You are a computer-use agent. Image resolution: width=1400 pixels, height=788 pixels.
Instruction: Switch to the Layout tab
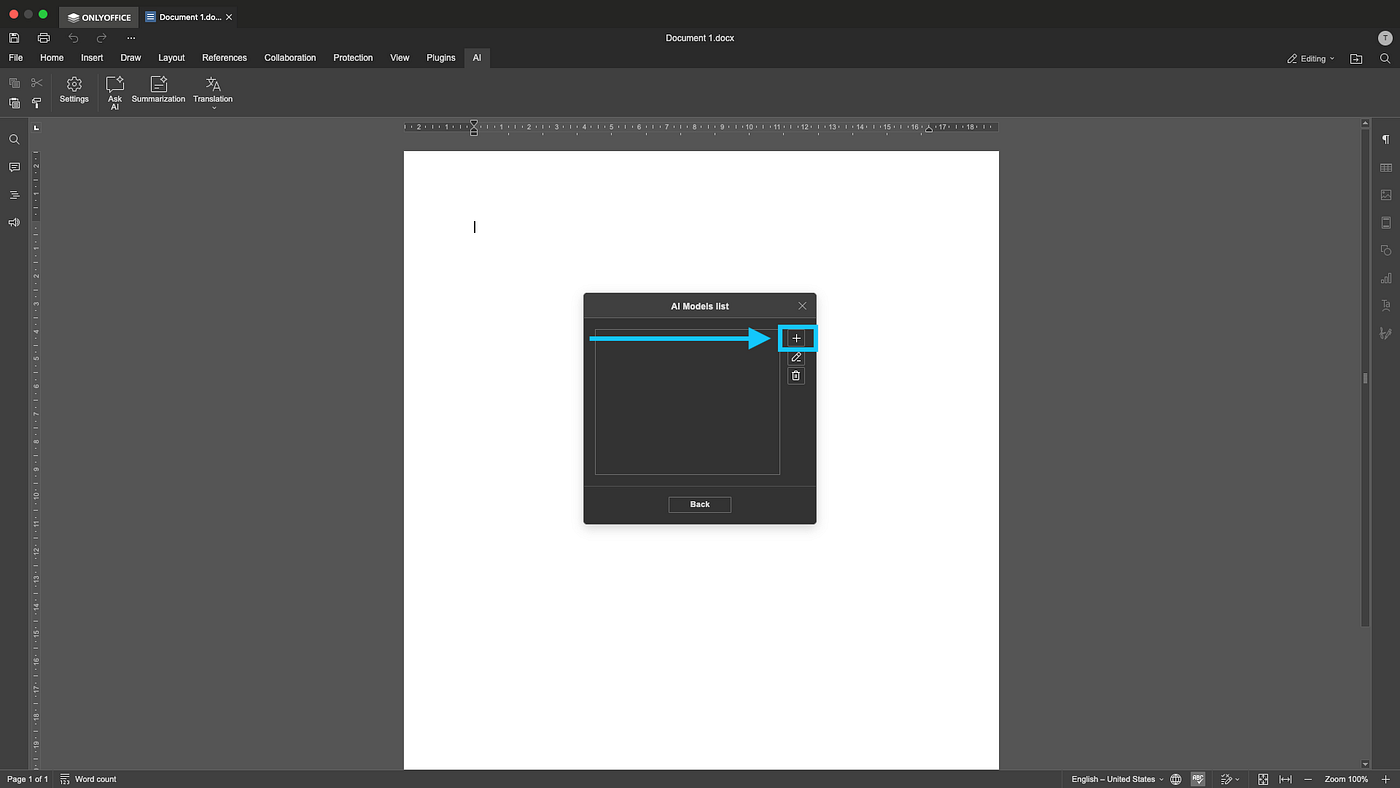171,58
